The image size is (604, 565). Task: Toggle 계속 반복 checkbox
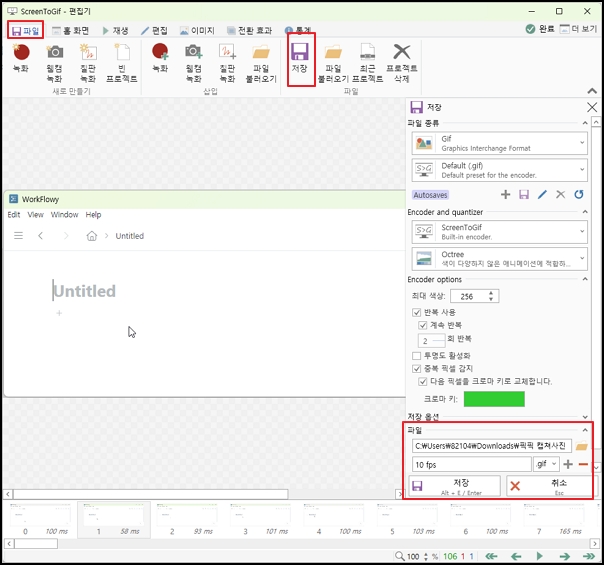423,325
